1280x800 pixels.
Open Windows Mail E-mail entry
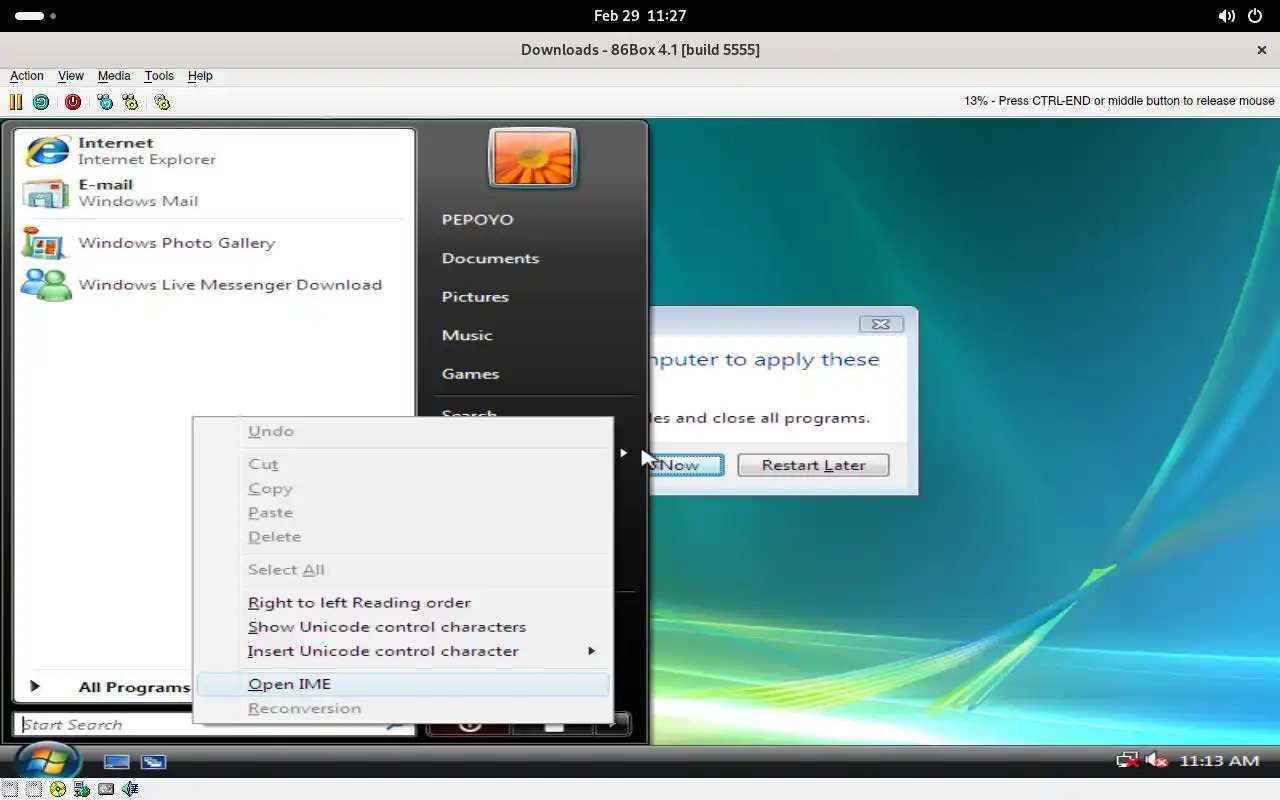[x=215, y=192]
